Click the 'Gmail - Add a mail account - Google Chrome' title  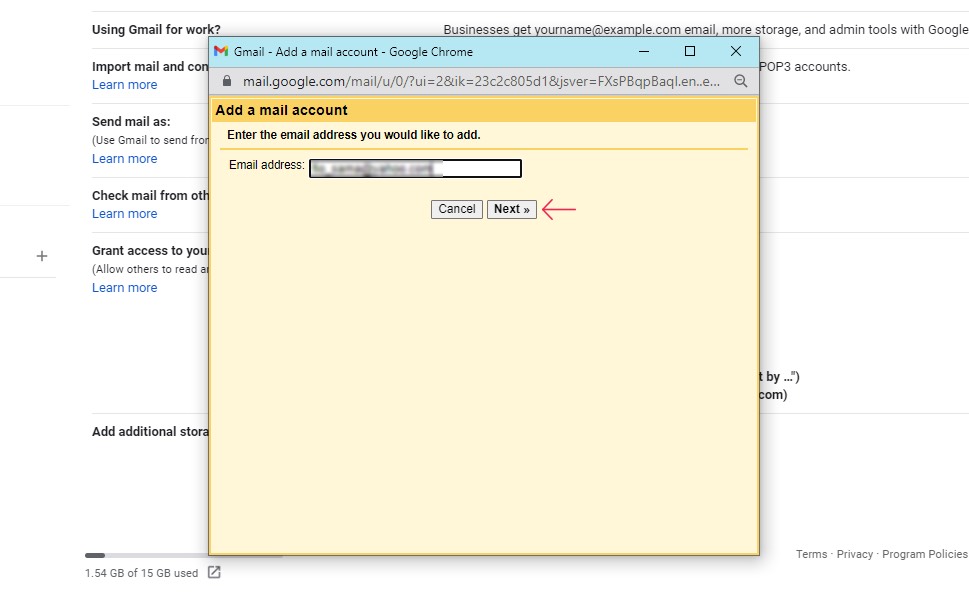(353, 52)
